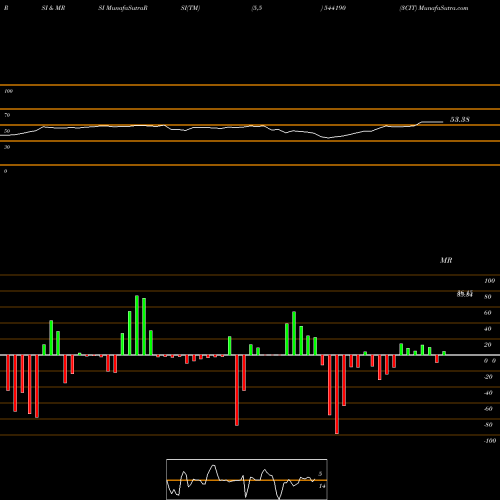Click the '14' label in mini chart
This screenshot has width=500, height=500.
click(322, 486)
